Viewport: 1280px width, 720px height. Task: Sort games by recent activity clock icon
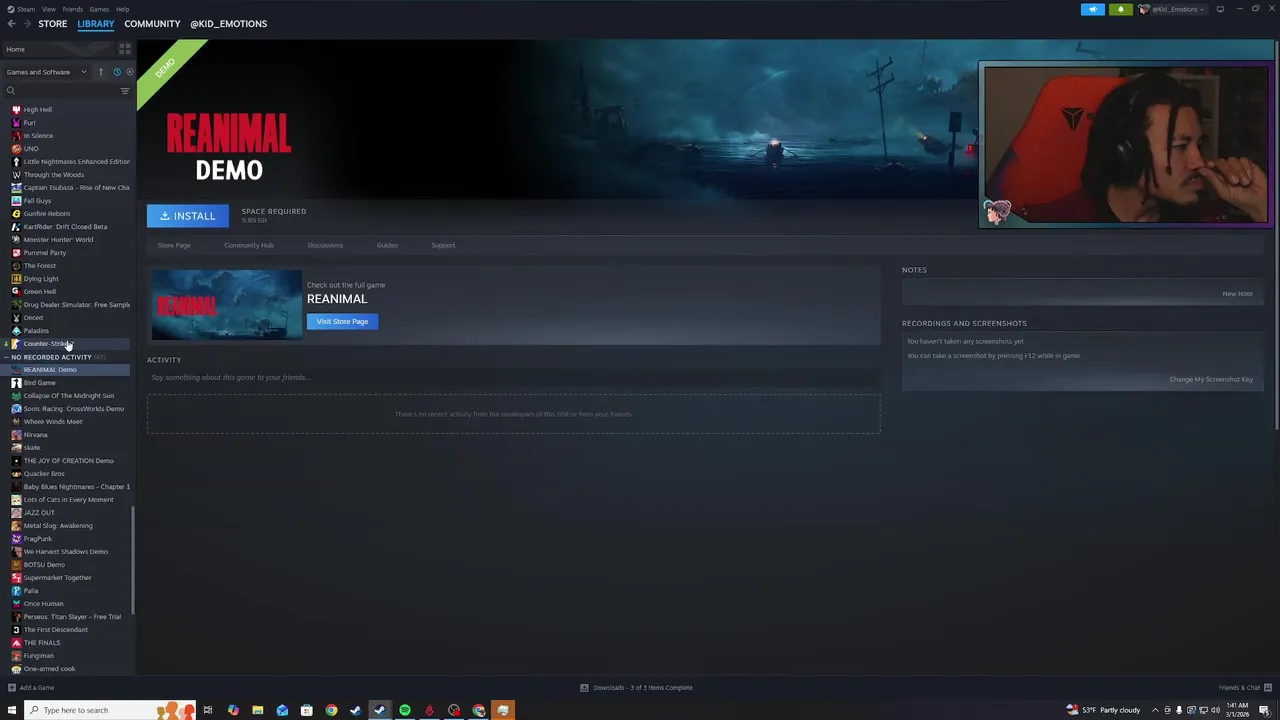pos(116,72)
